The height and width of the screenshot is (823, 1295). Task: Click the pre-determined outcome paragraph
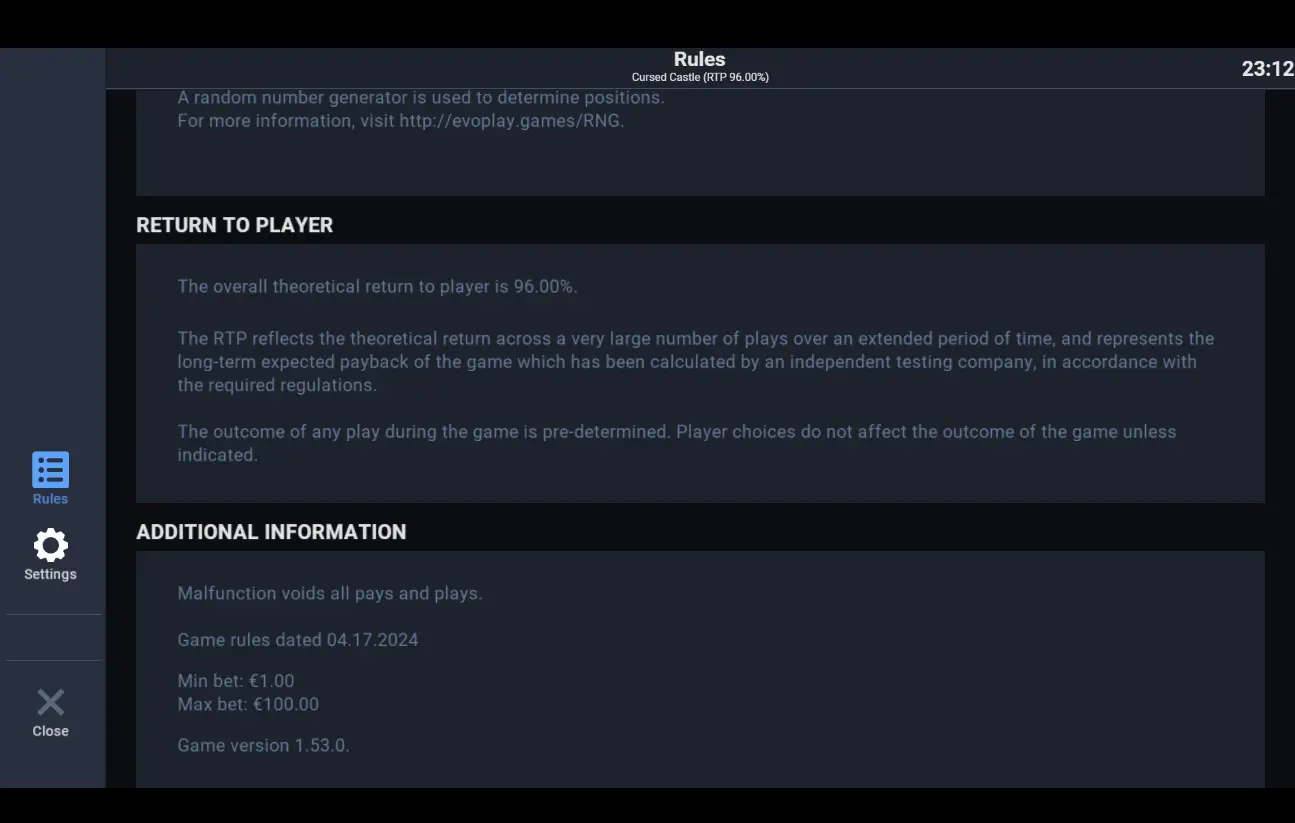pos(677,443)
